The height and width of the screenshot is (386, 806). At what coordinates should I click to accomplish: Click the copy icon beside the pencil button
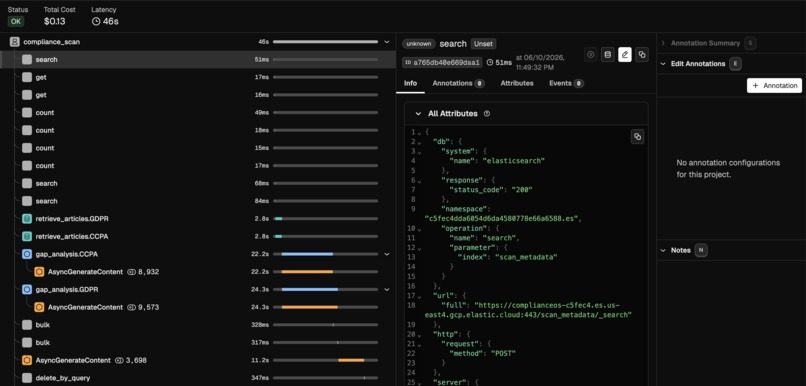pos(642,54)
